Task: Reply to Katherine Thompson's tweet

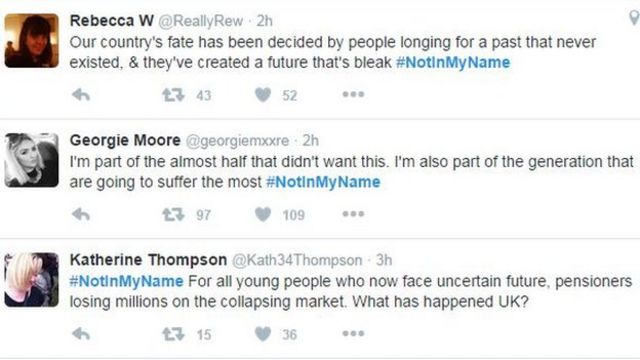Action: click(81, 334)
